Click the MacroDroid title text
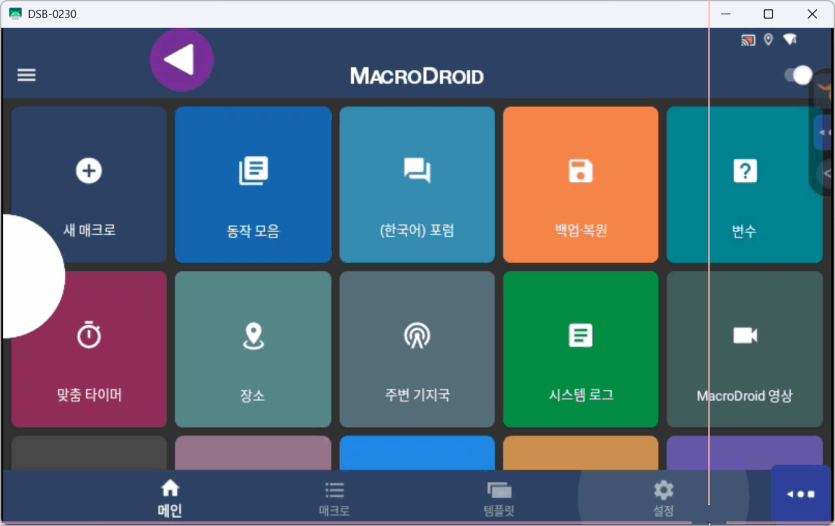835x526 pixels. (x=417, y=76)
